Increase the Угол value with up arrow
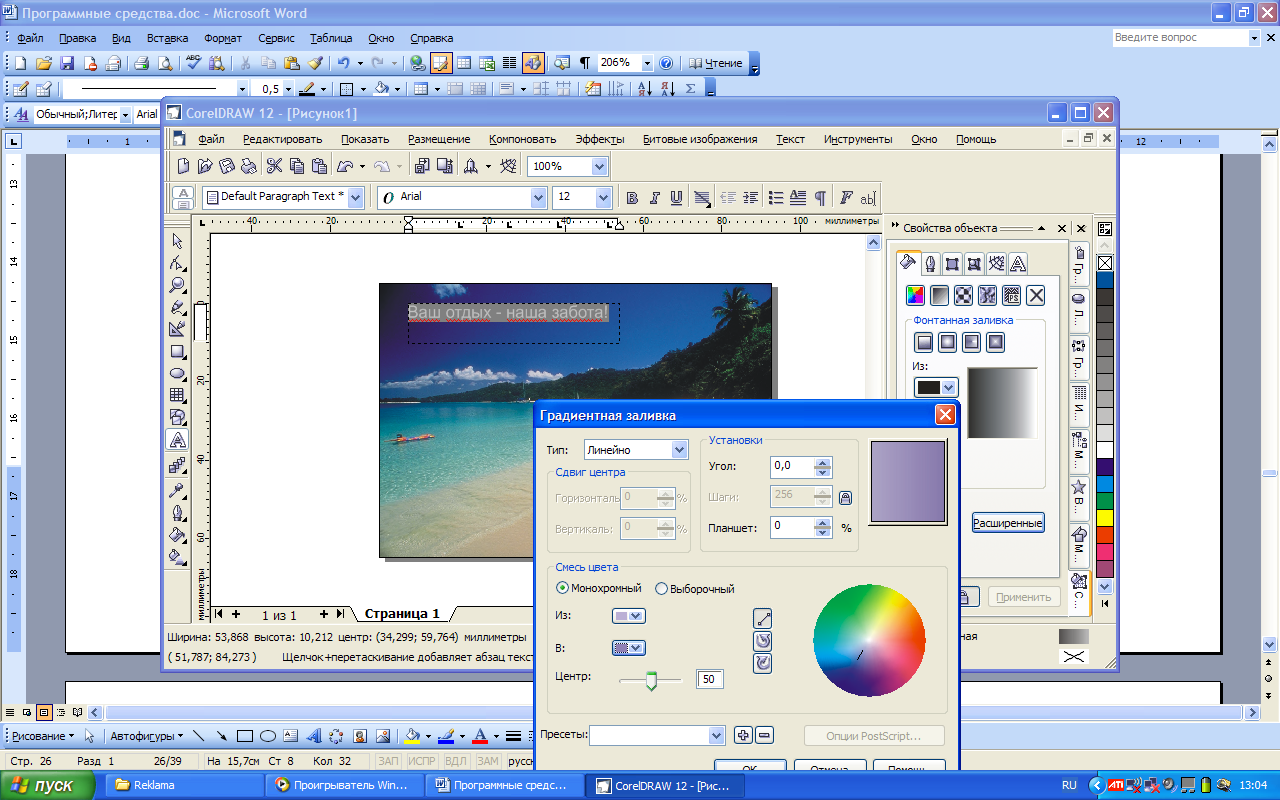 pyautogui.click(x=823, y=462)
